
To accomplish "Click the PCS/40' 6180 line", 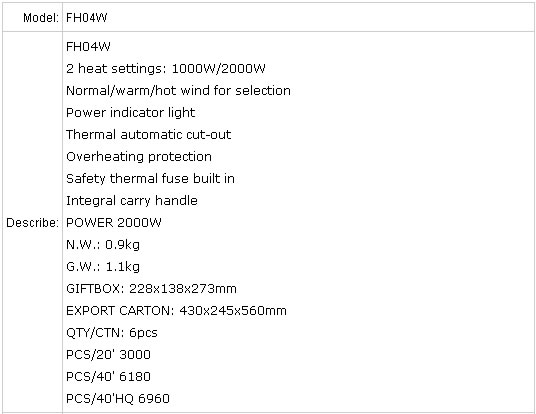I will [x=108, y=377].
